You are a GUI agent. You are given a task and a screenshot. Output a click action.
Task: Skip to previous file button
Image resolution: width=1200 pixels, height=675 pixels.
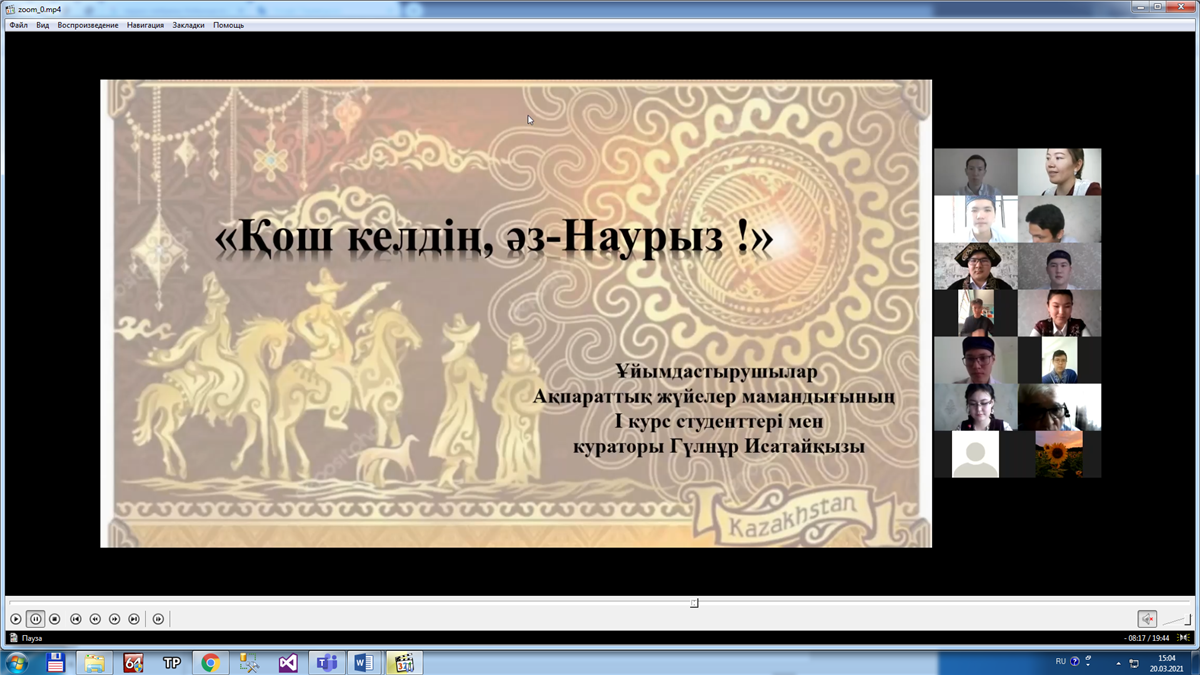(x=75, y=619)
